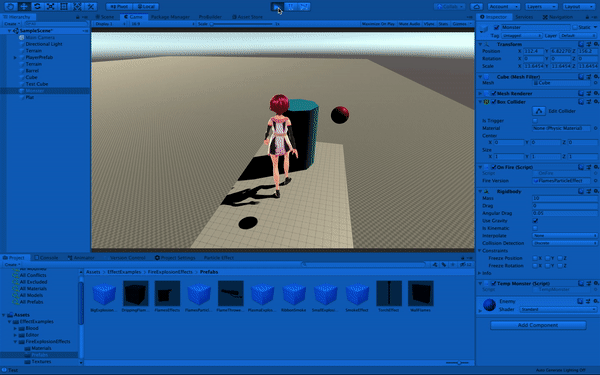Disable the On Fire script checkbox
Screen dimensions: 600x375
pyautogui.click(x=494, y=167)
